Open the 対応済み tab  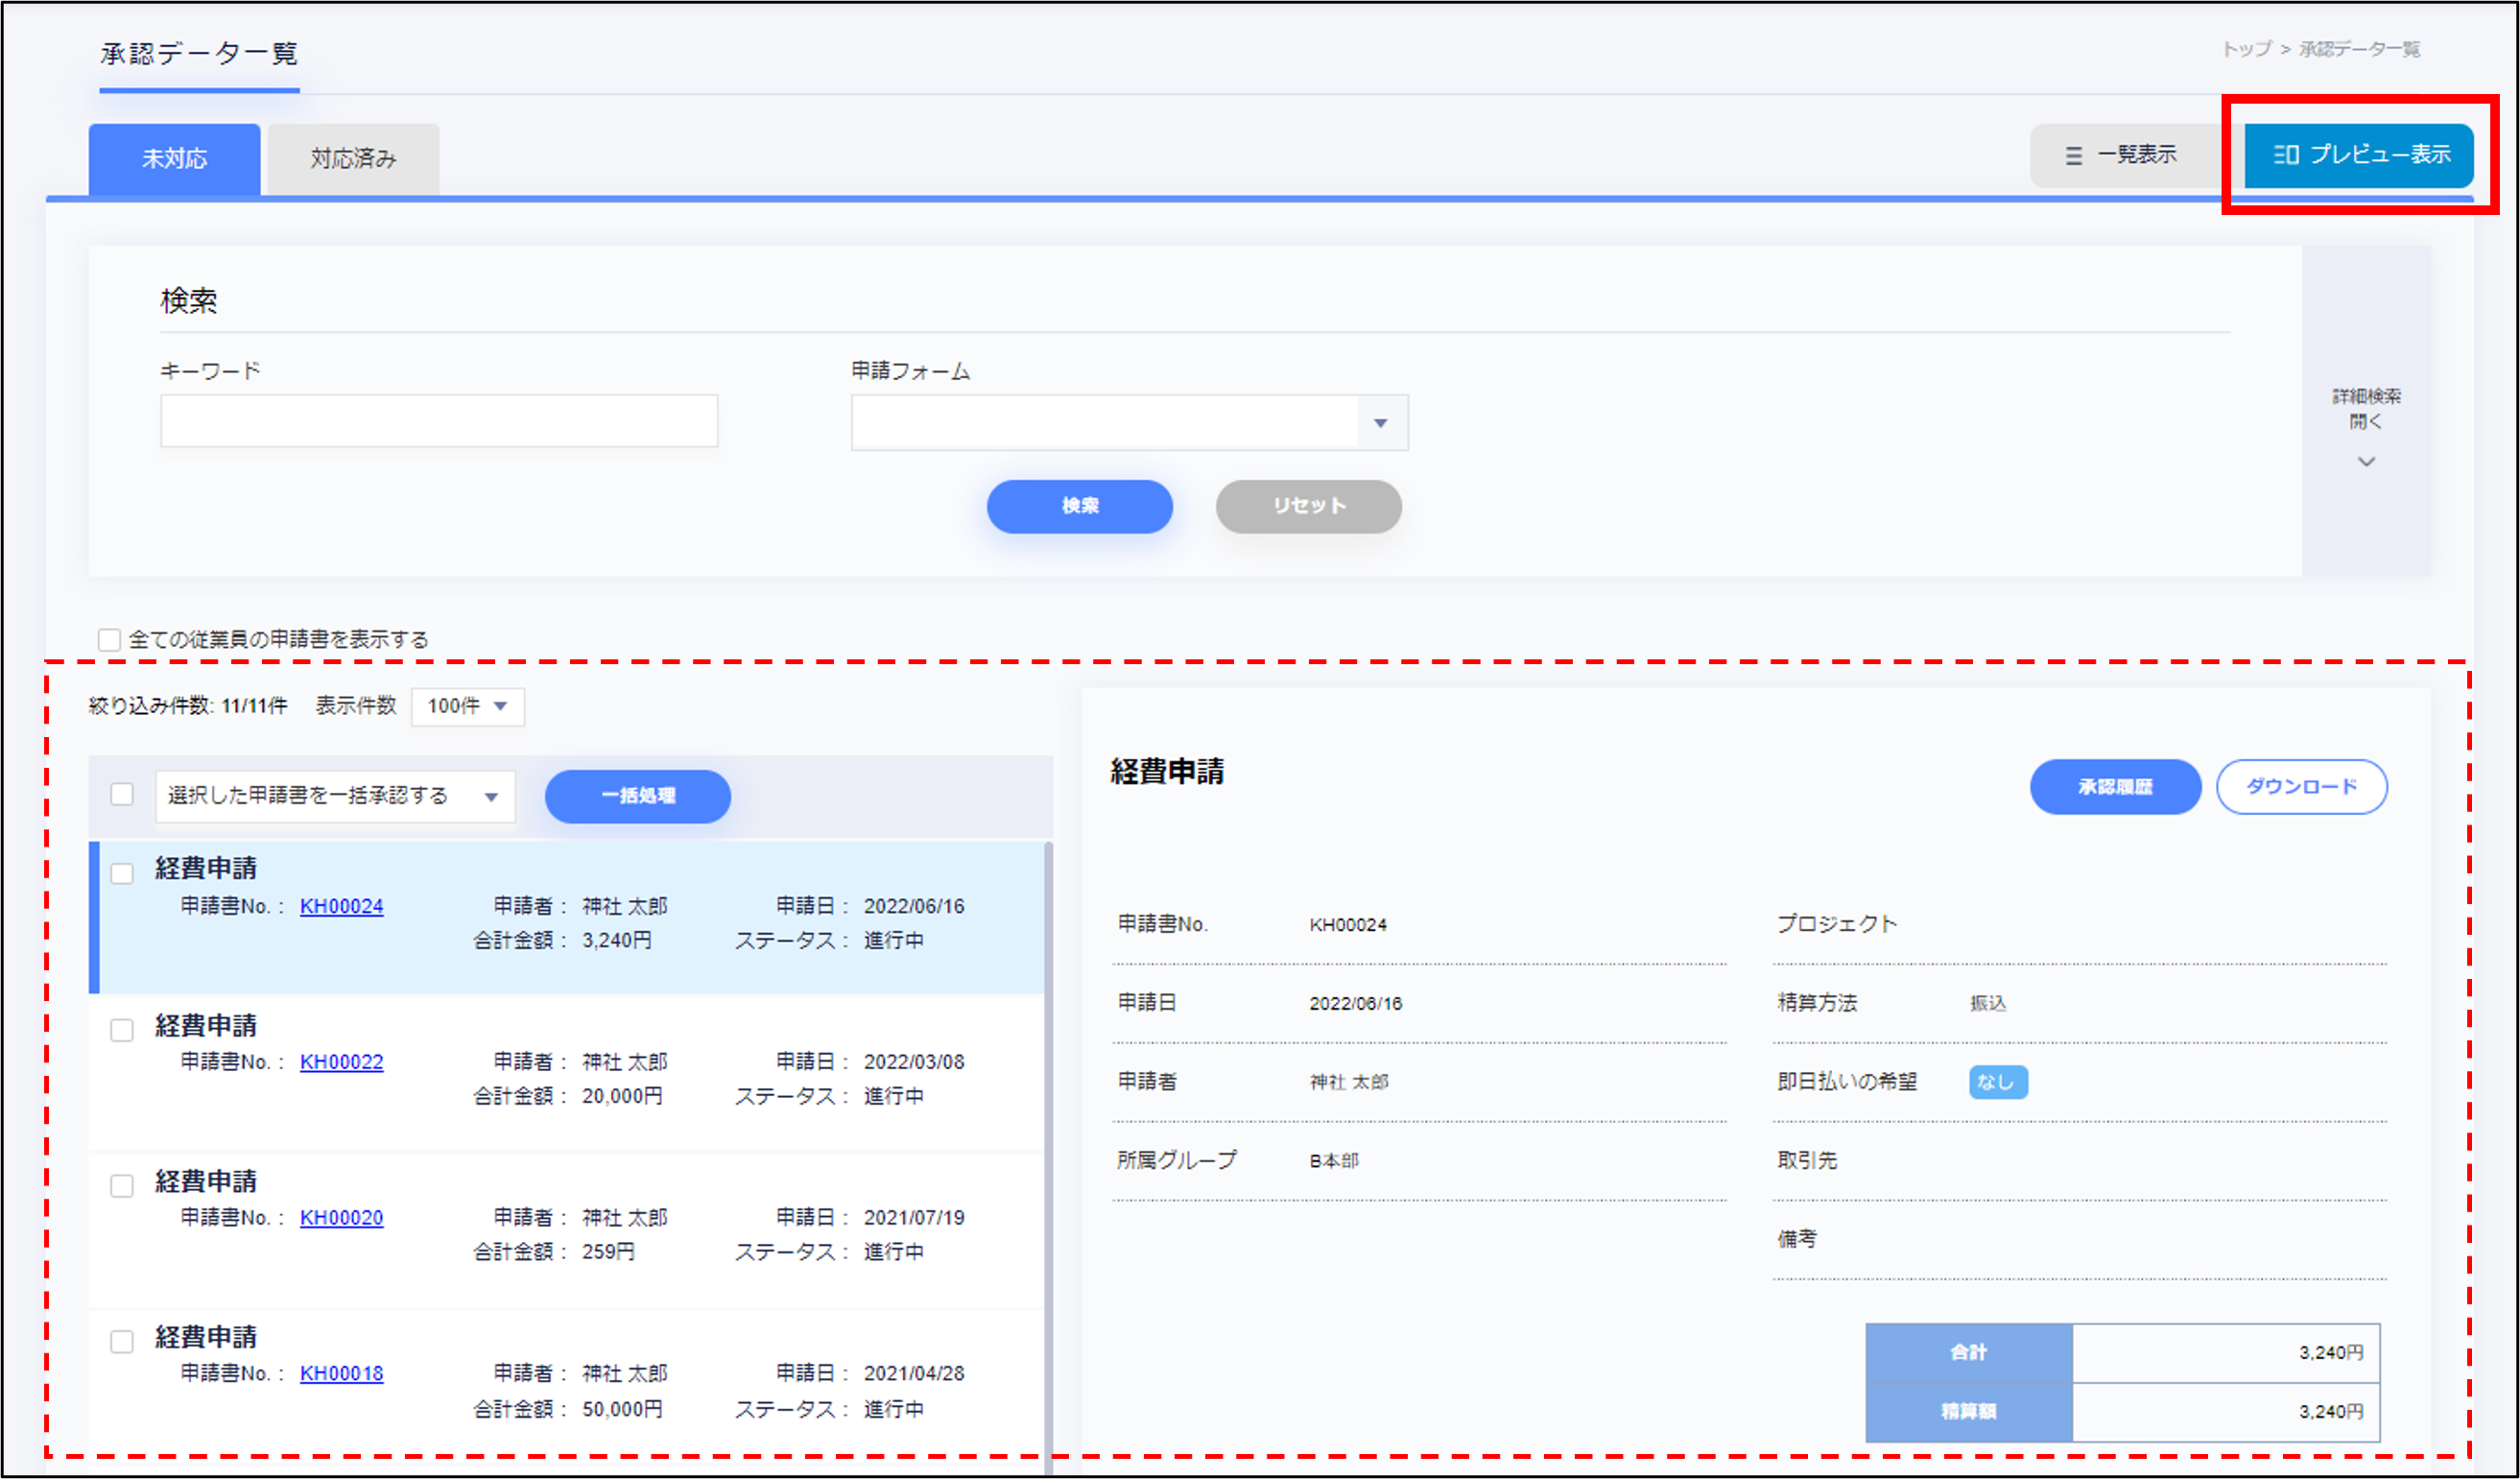click(x=353, y=158)
